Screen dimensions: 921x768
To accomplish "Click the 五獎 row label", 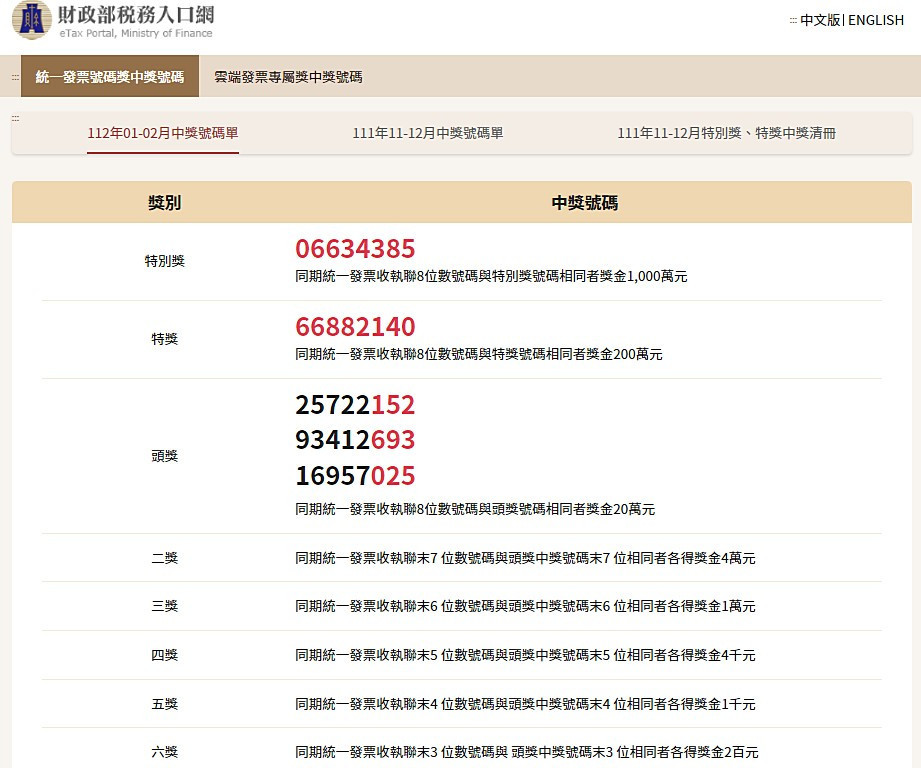I will (164, 704).
